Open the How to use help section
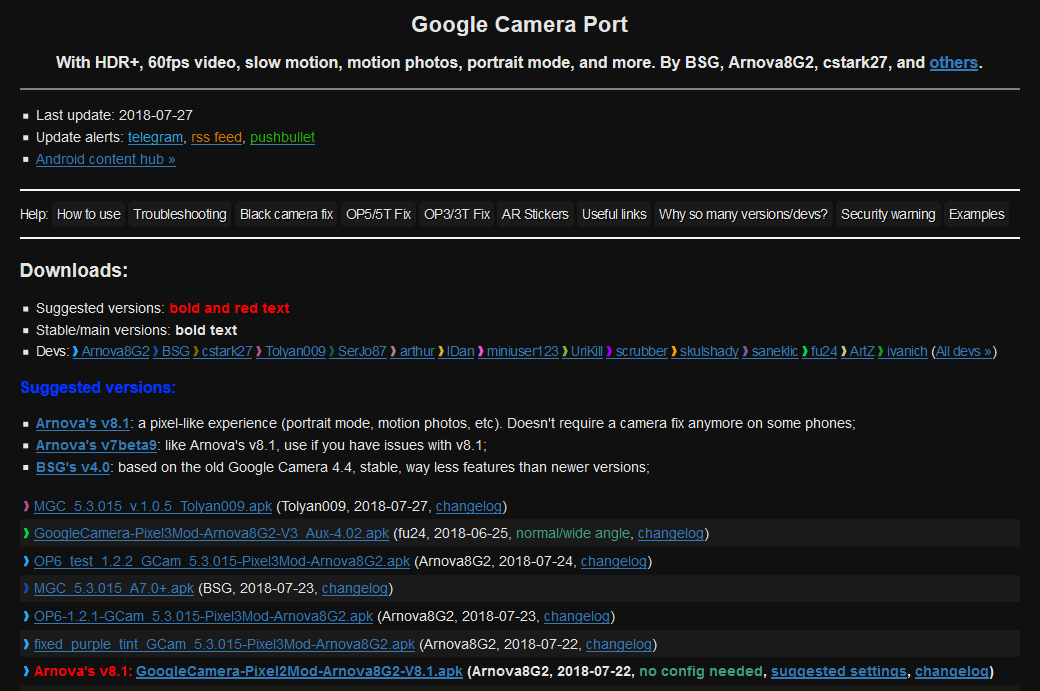 [x=89, y=214]
